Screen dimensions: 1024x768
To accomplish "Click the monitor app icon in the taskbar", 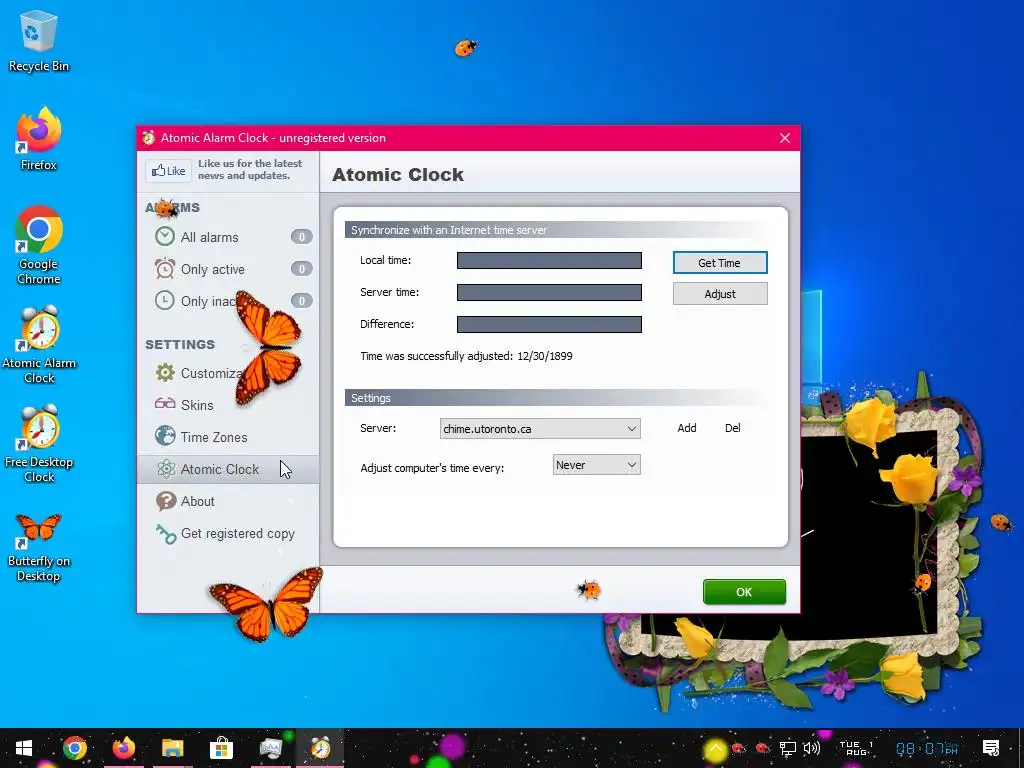I will click(x=270, y=748).
